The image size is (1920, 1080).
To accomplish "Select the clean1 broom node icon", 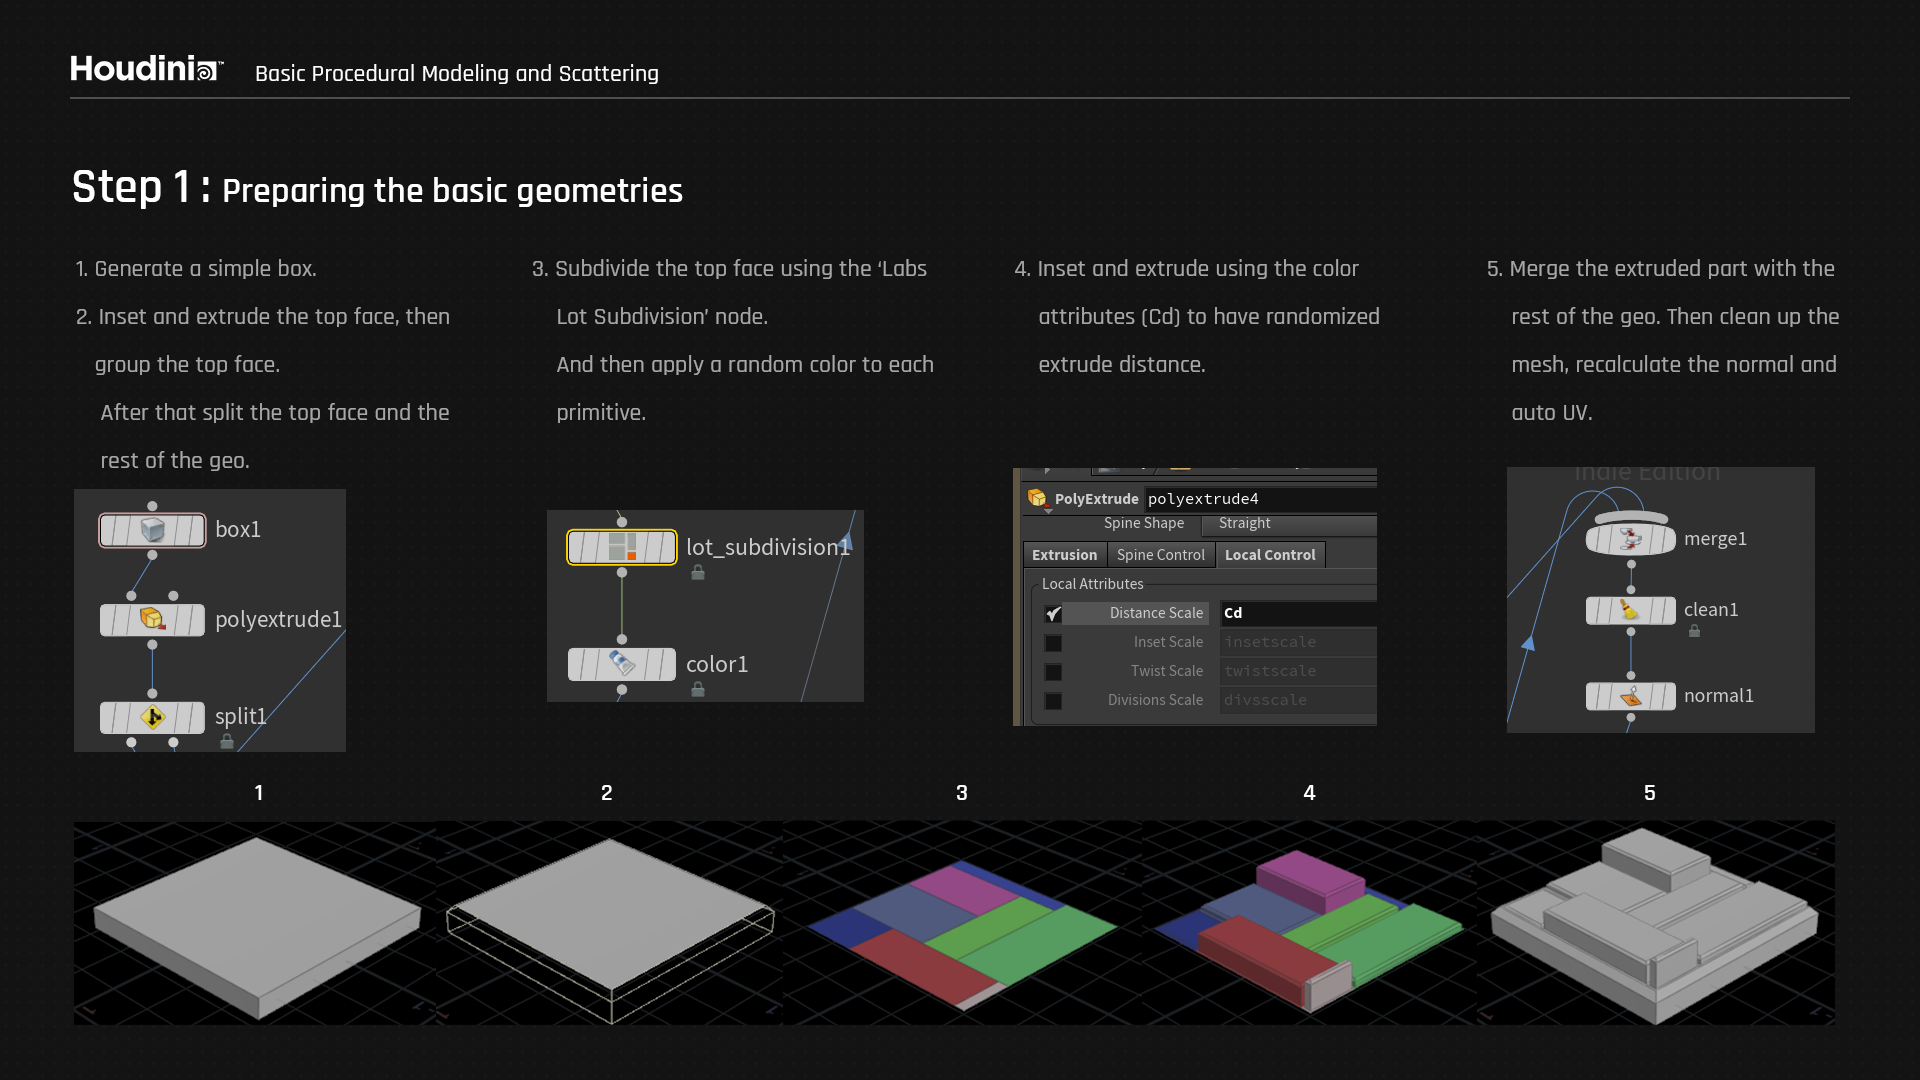I will tap(1631, 610).
